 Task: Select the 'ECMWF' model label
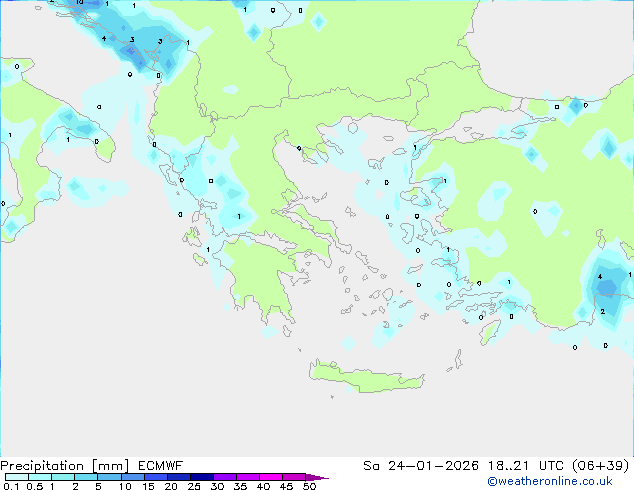(x=161, y=466)
